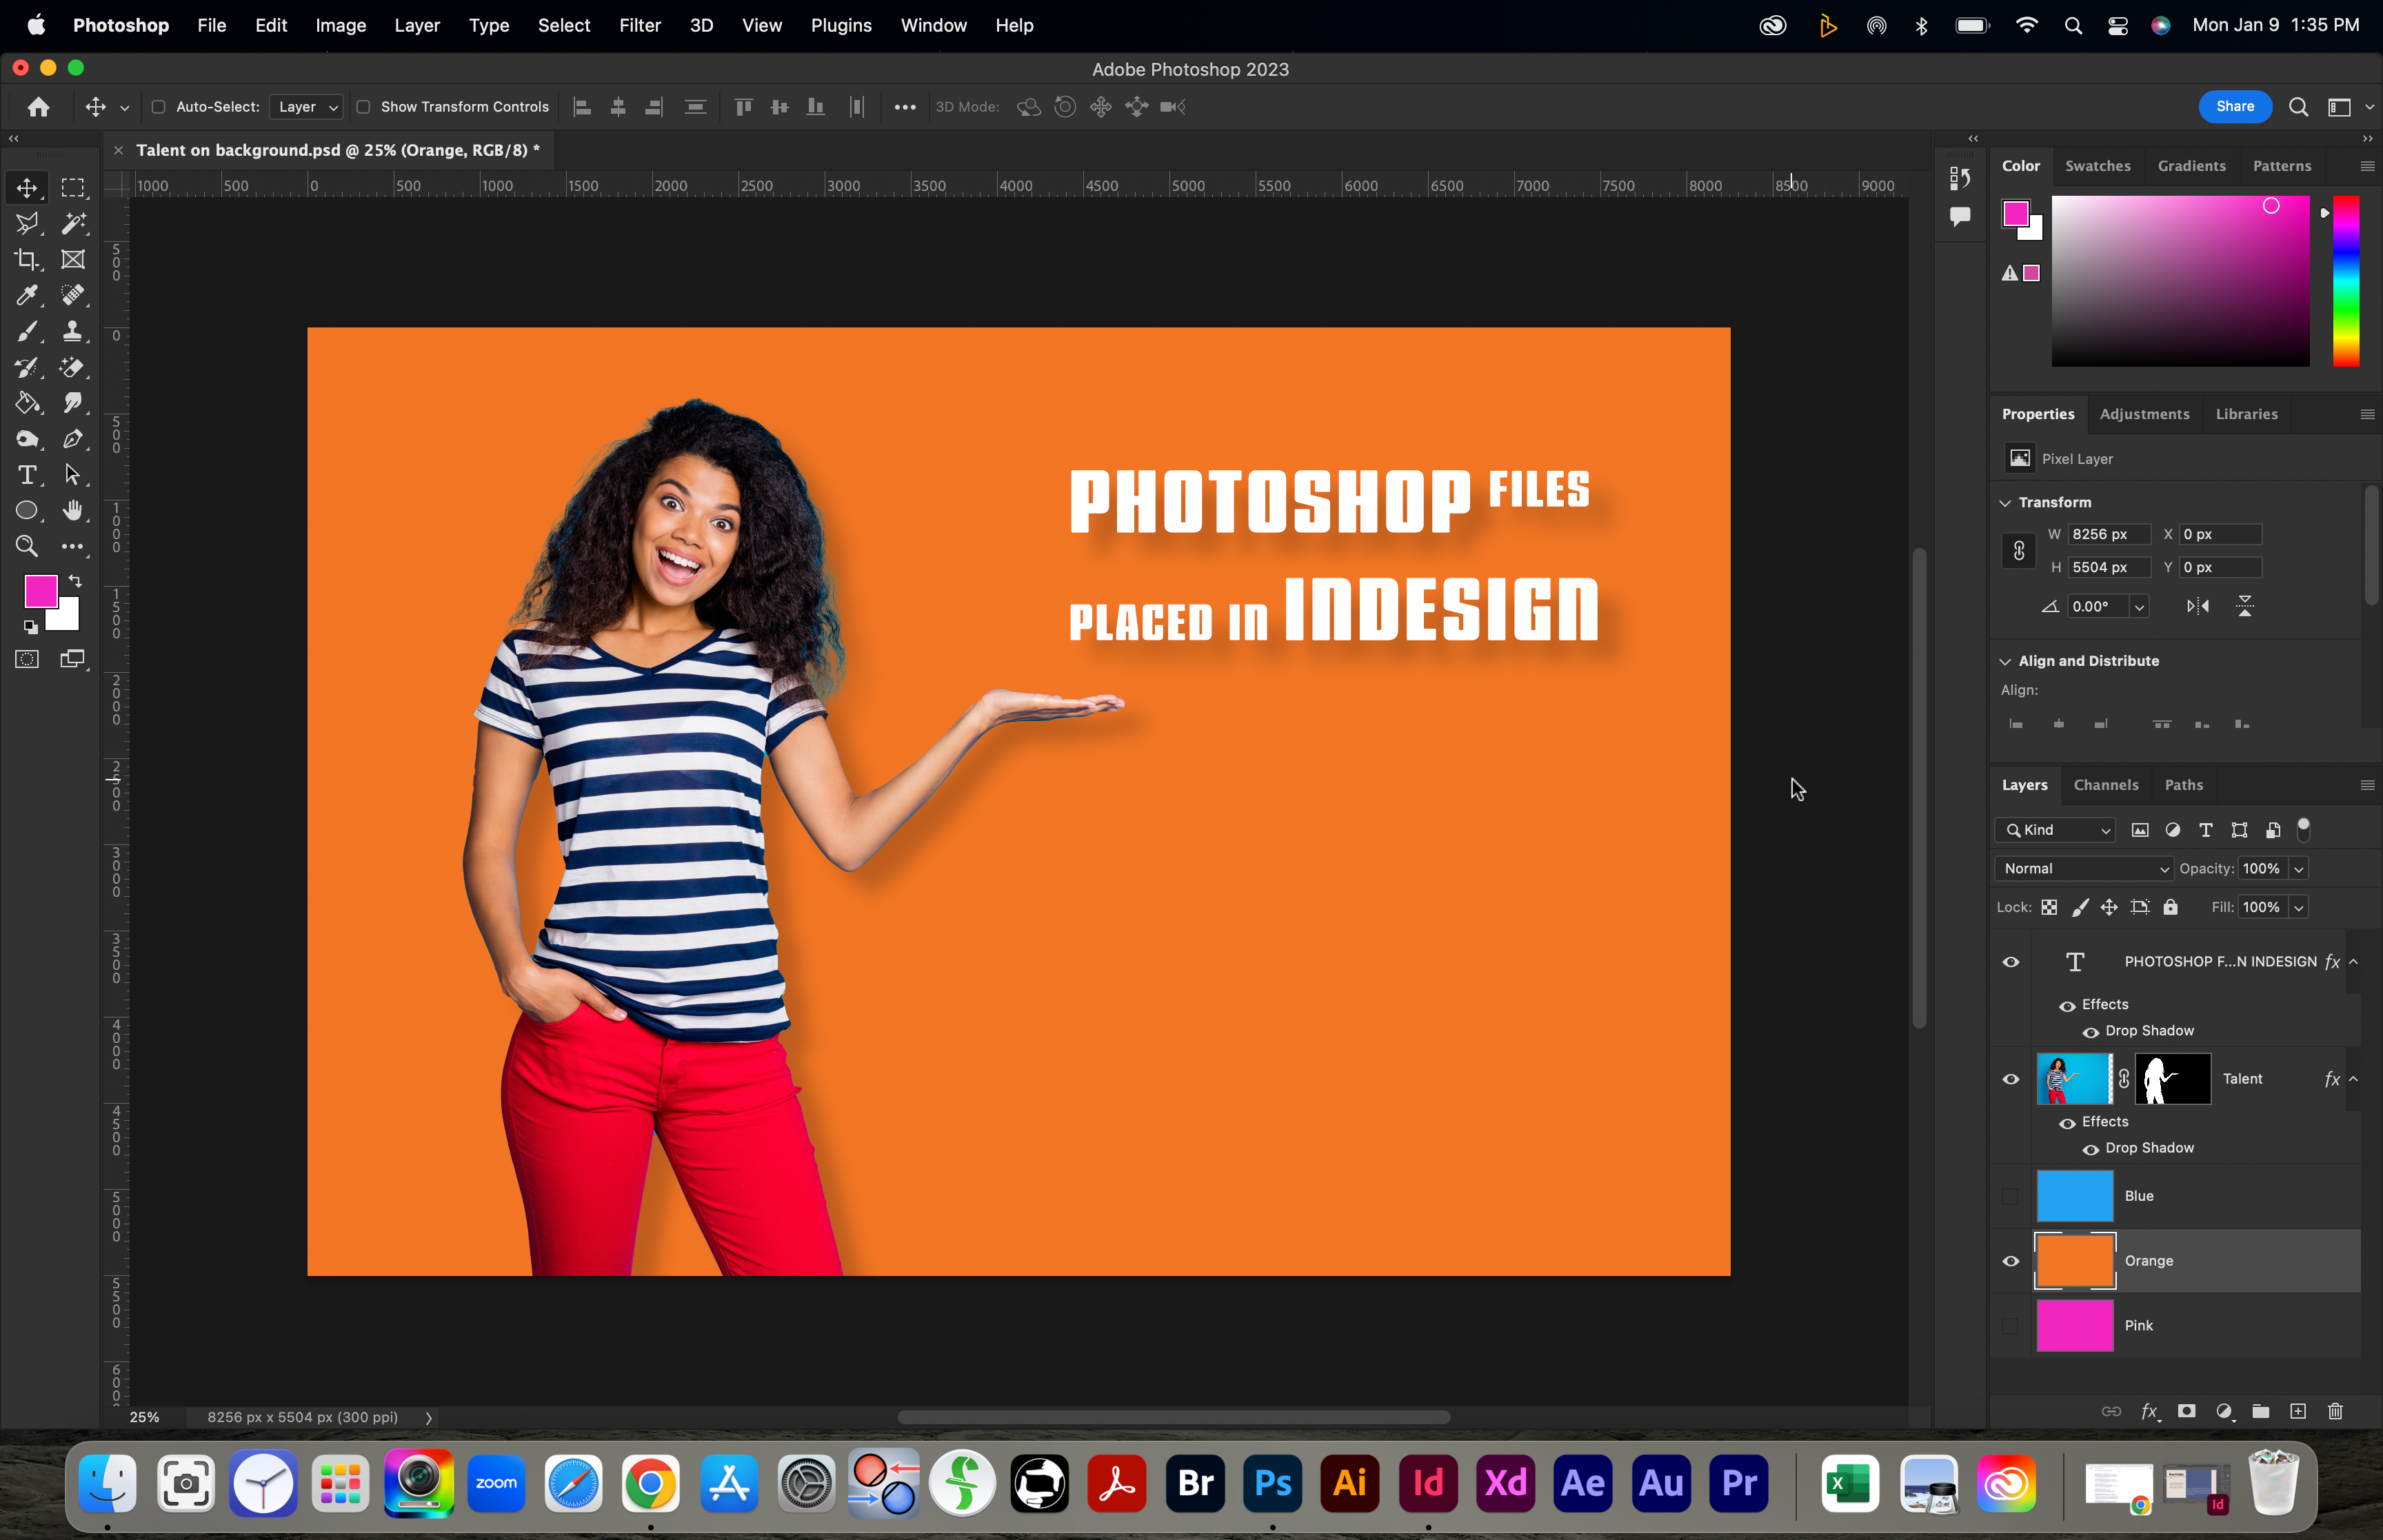Hide the Talent layer

click(2010, 1079)
